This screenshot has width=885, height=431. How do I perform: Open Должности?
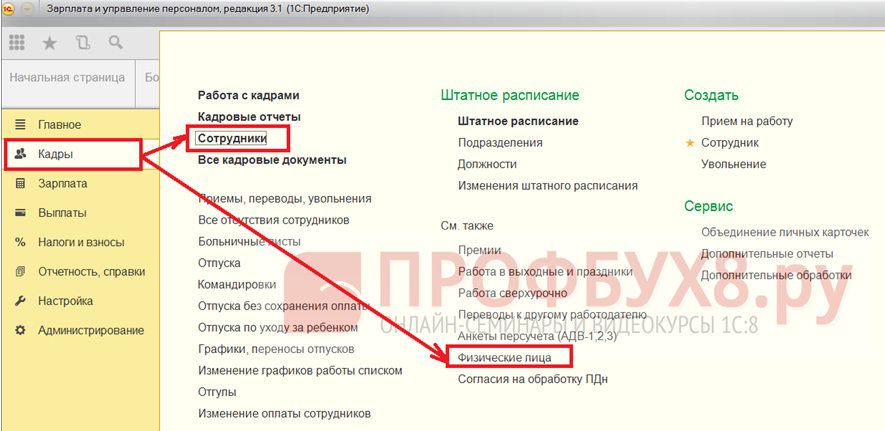tap(487, 164)
